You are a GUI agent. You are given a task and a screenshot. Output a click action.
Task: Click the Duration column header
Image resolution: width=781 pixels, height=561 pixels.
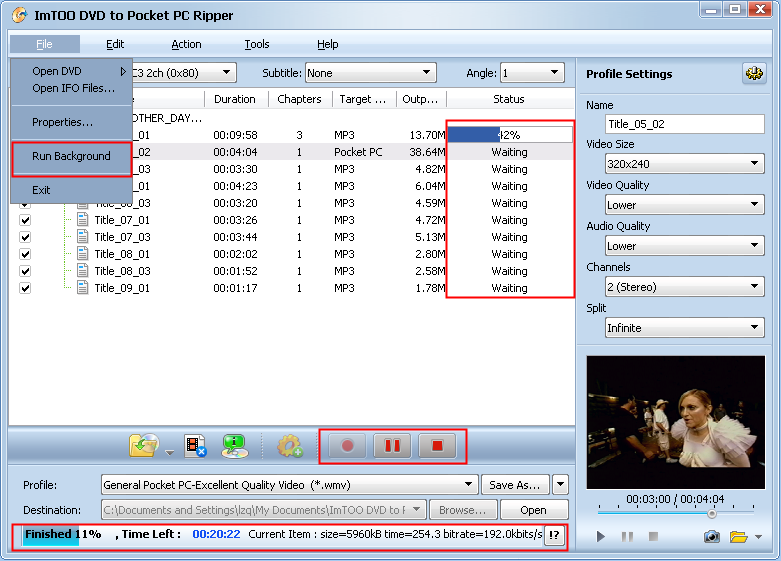[235, 99]
